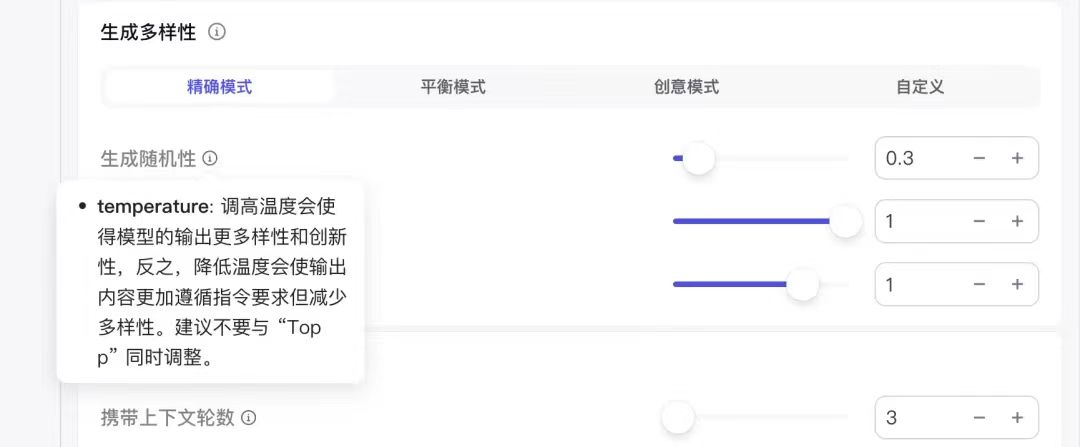The image size is (1080, 447).
Task: Increase value in third slider row
Action: tap(1017, 284)
